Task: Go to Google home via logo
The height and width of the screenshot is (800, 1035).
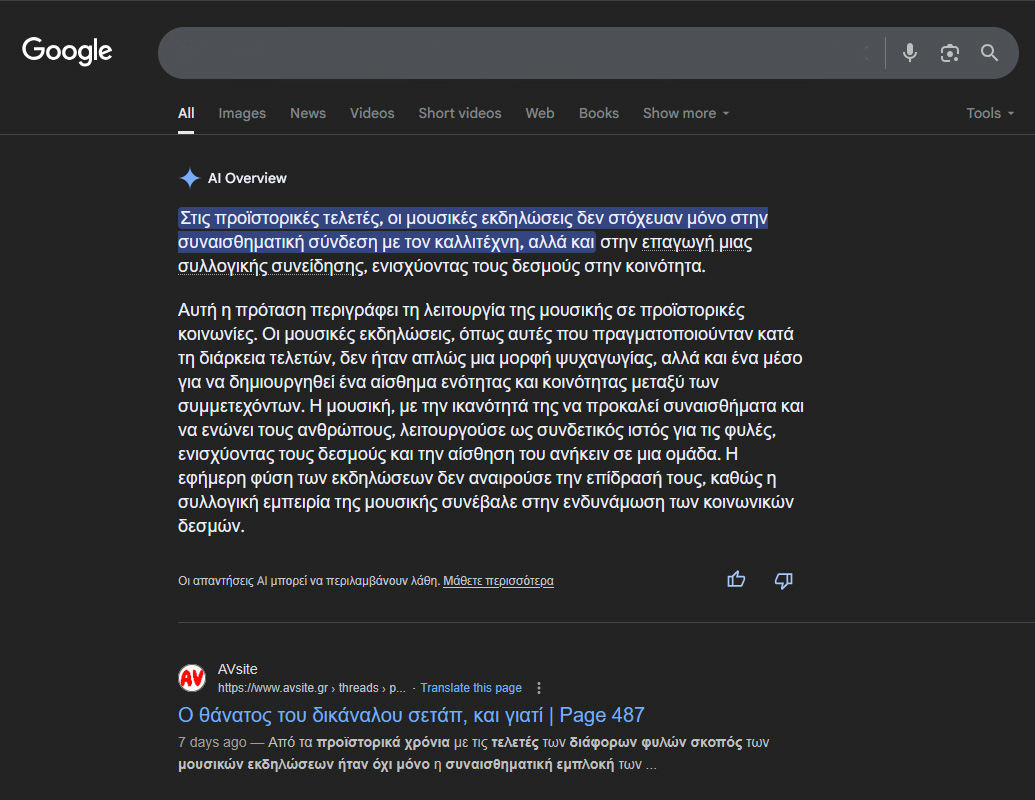Action: (67, 51)
